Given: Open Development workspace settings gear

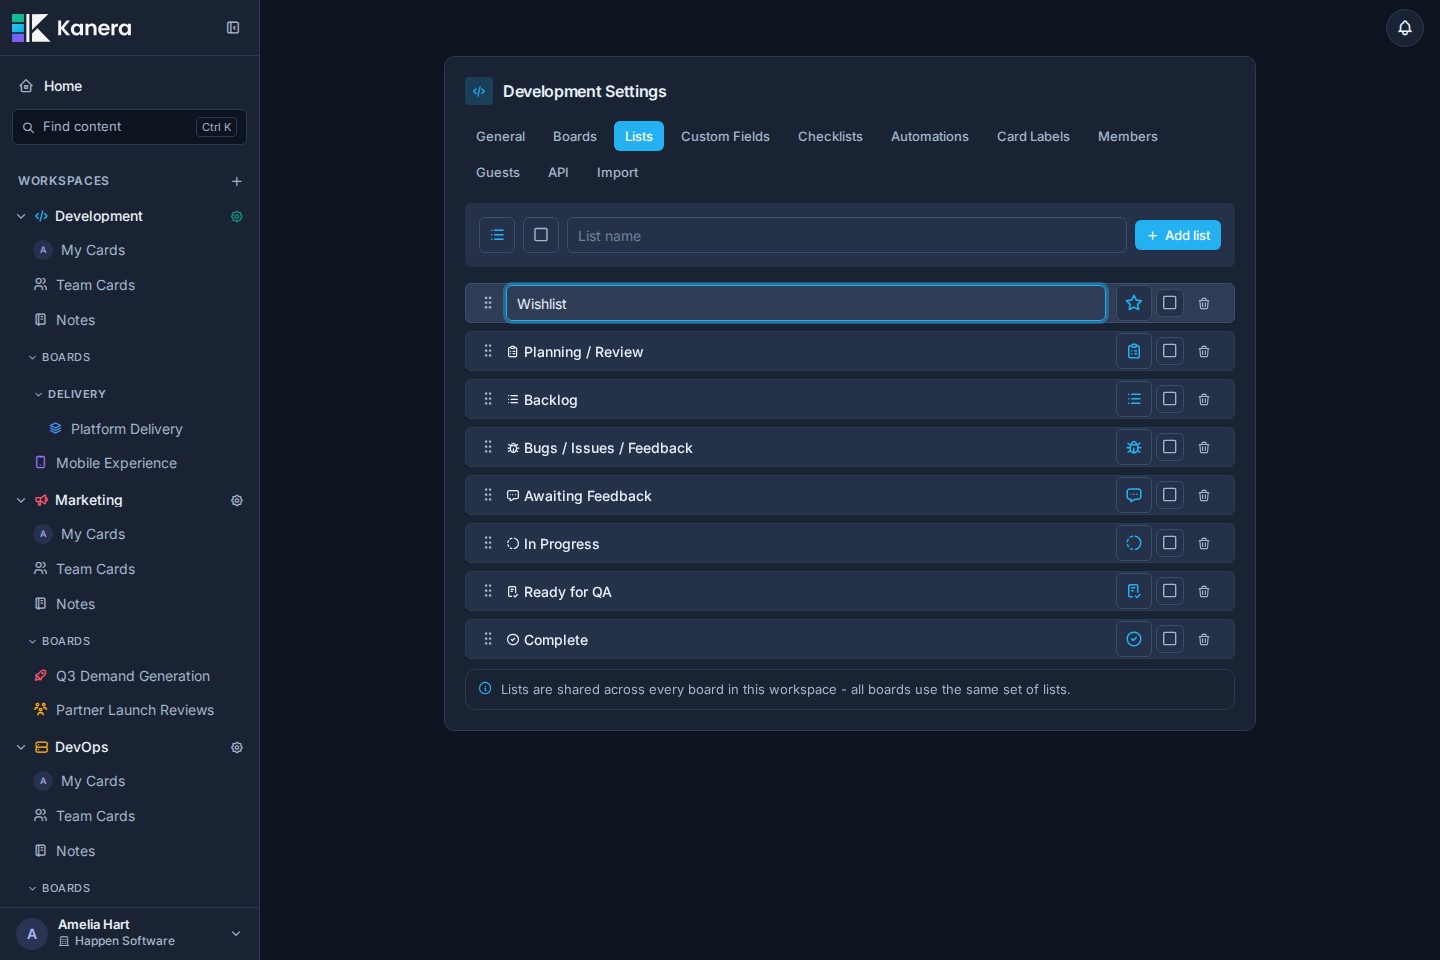Looking at the screenshot, I should coord(237,216).
